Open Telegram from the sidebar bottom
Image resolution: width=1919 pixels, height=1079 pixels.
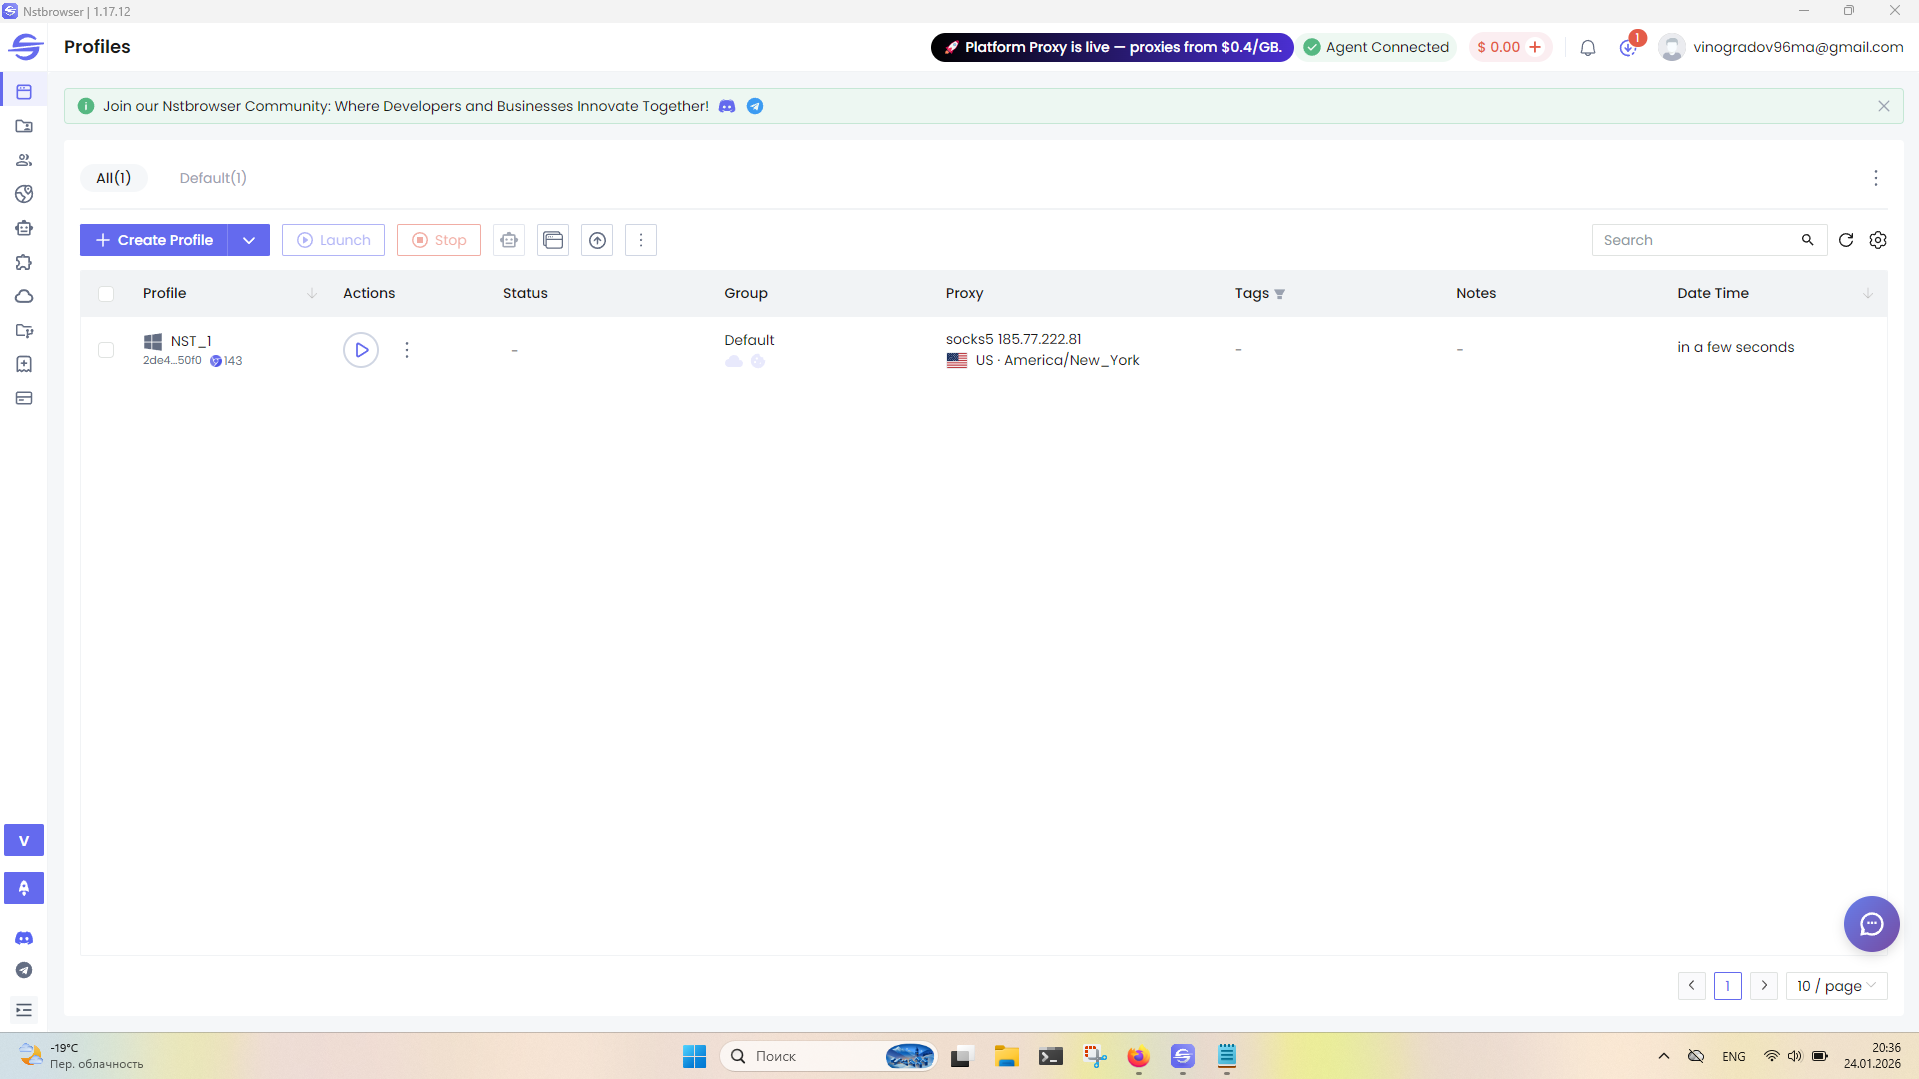click(x=24, y=970)
